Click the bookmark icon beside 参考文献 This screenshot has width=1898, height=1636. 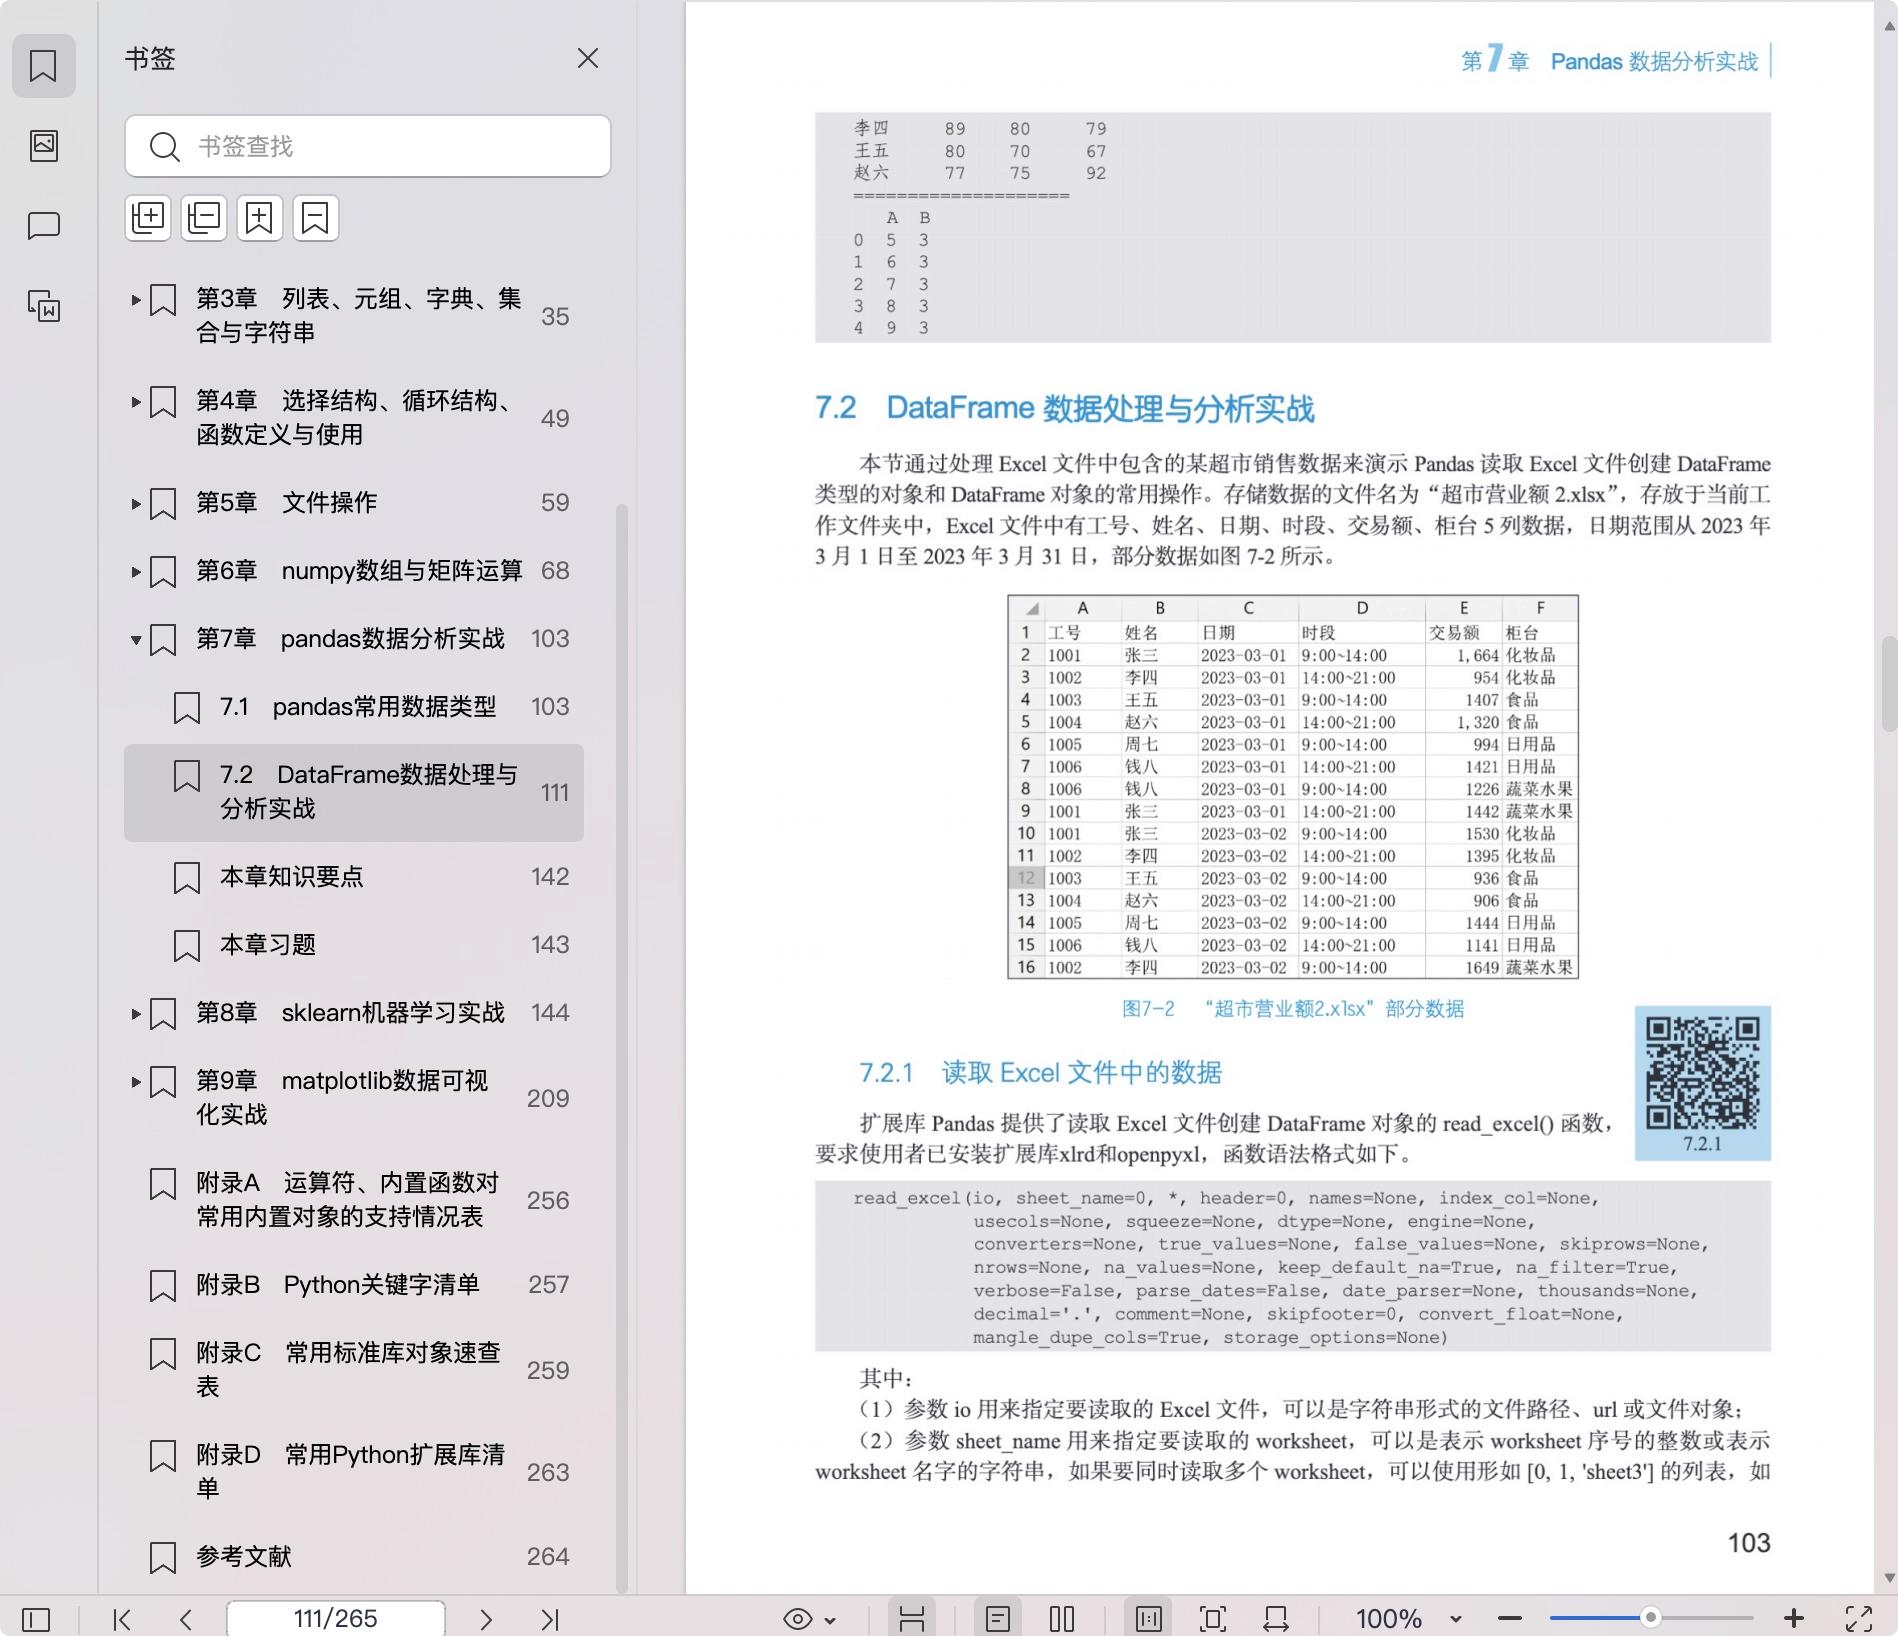coord(163,1558)
